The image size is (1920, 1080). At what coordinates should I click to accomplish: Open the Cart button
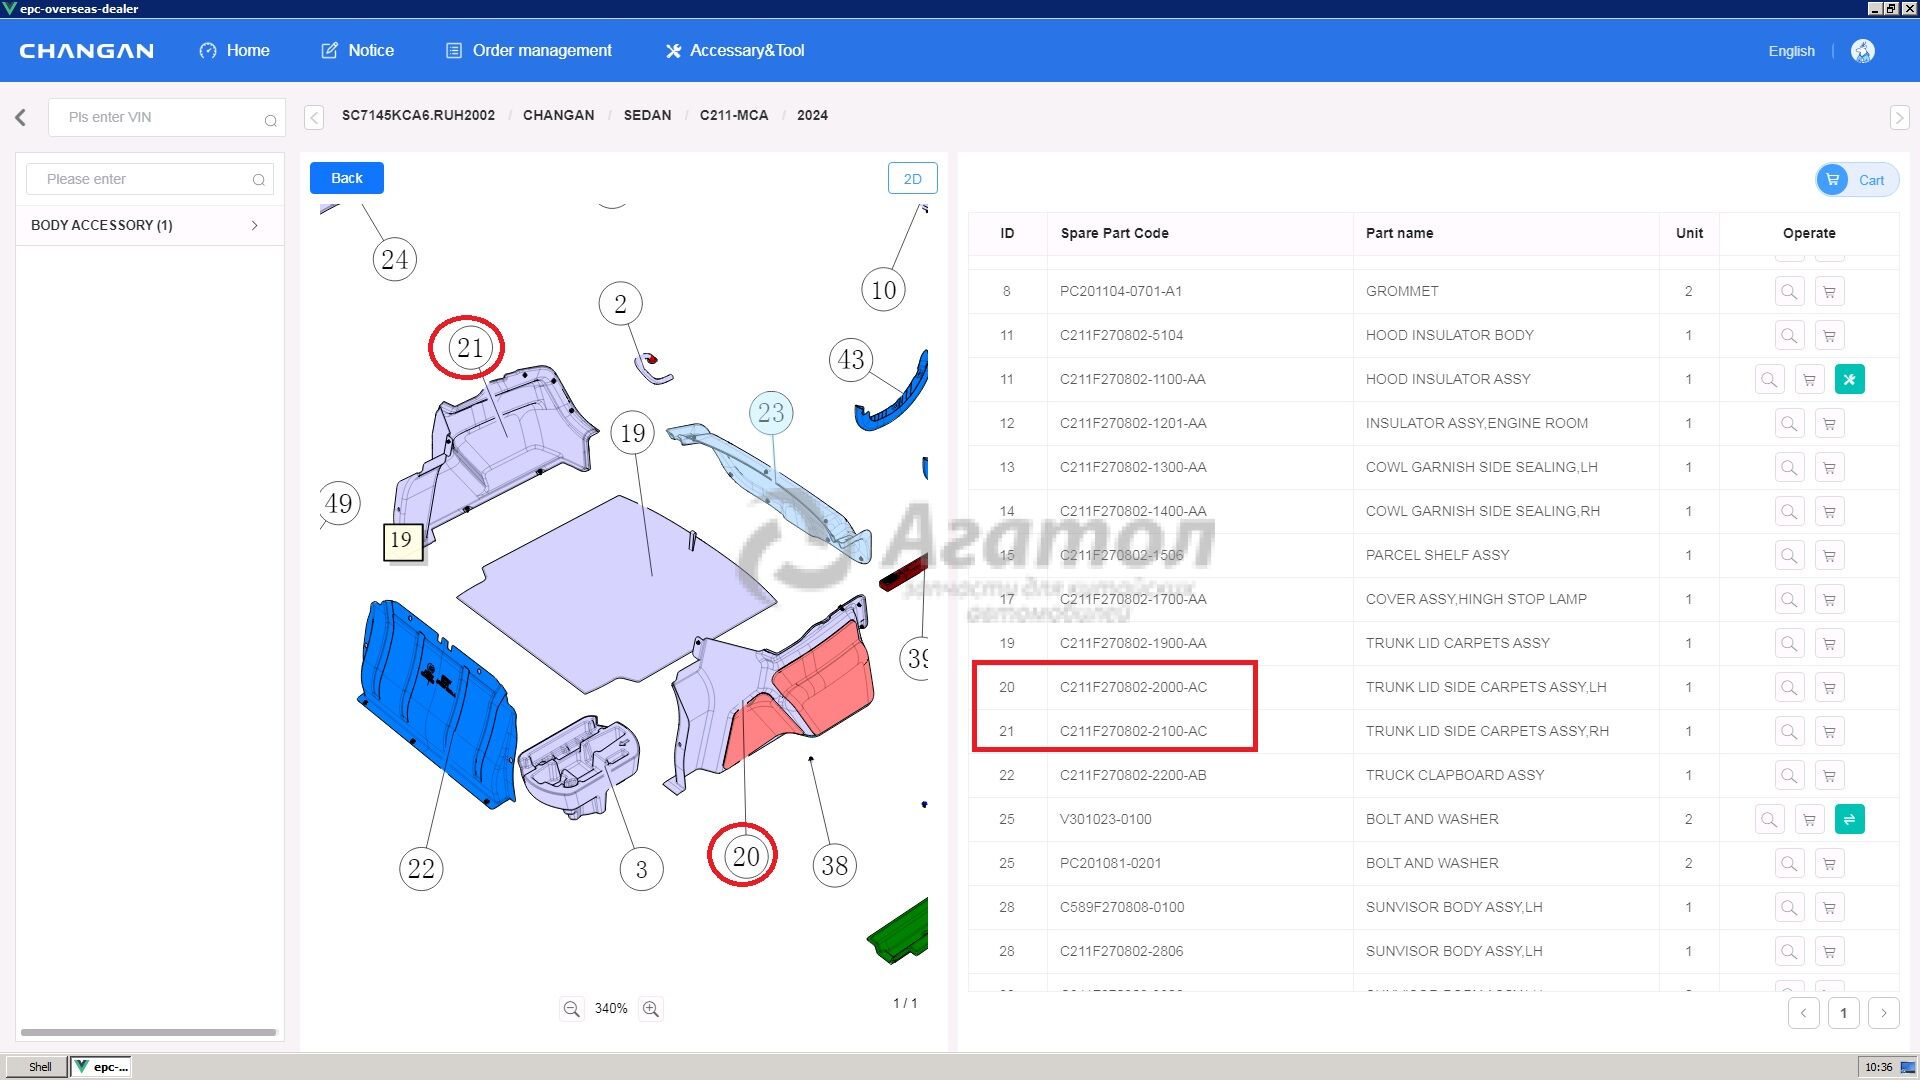[1857, 180]
